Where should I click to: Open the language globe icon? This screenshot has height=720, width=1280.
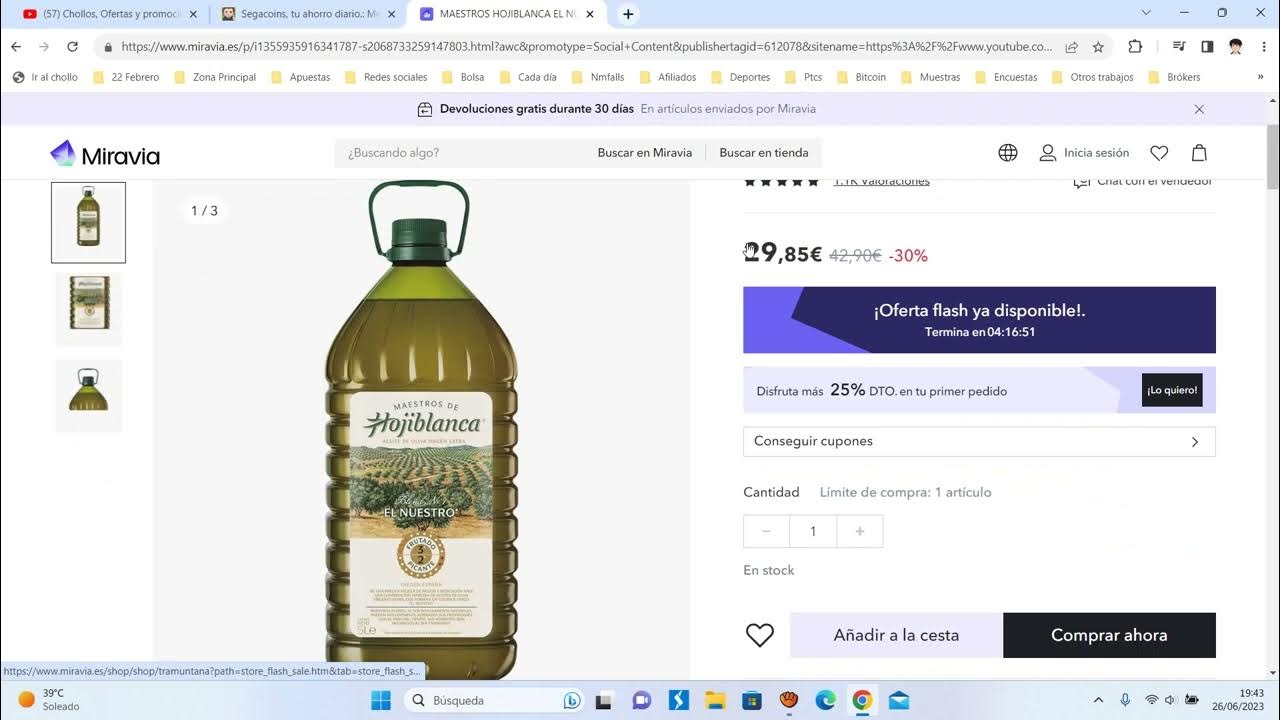tap(1008, 153)
